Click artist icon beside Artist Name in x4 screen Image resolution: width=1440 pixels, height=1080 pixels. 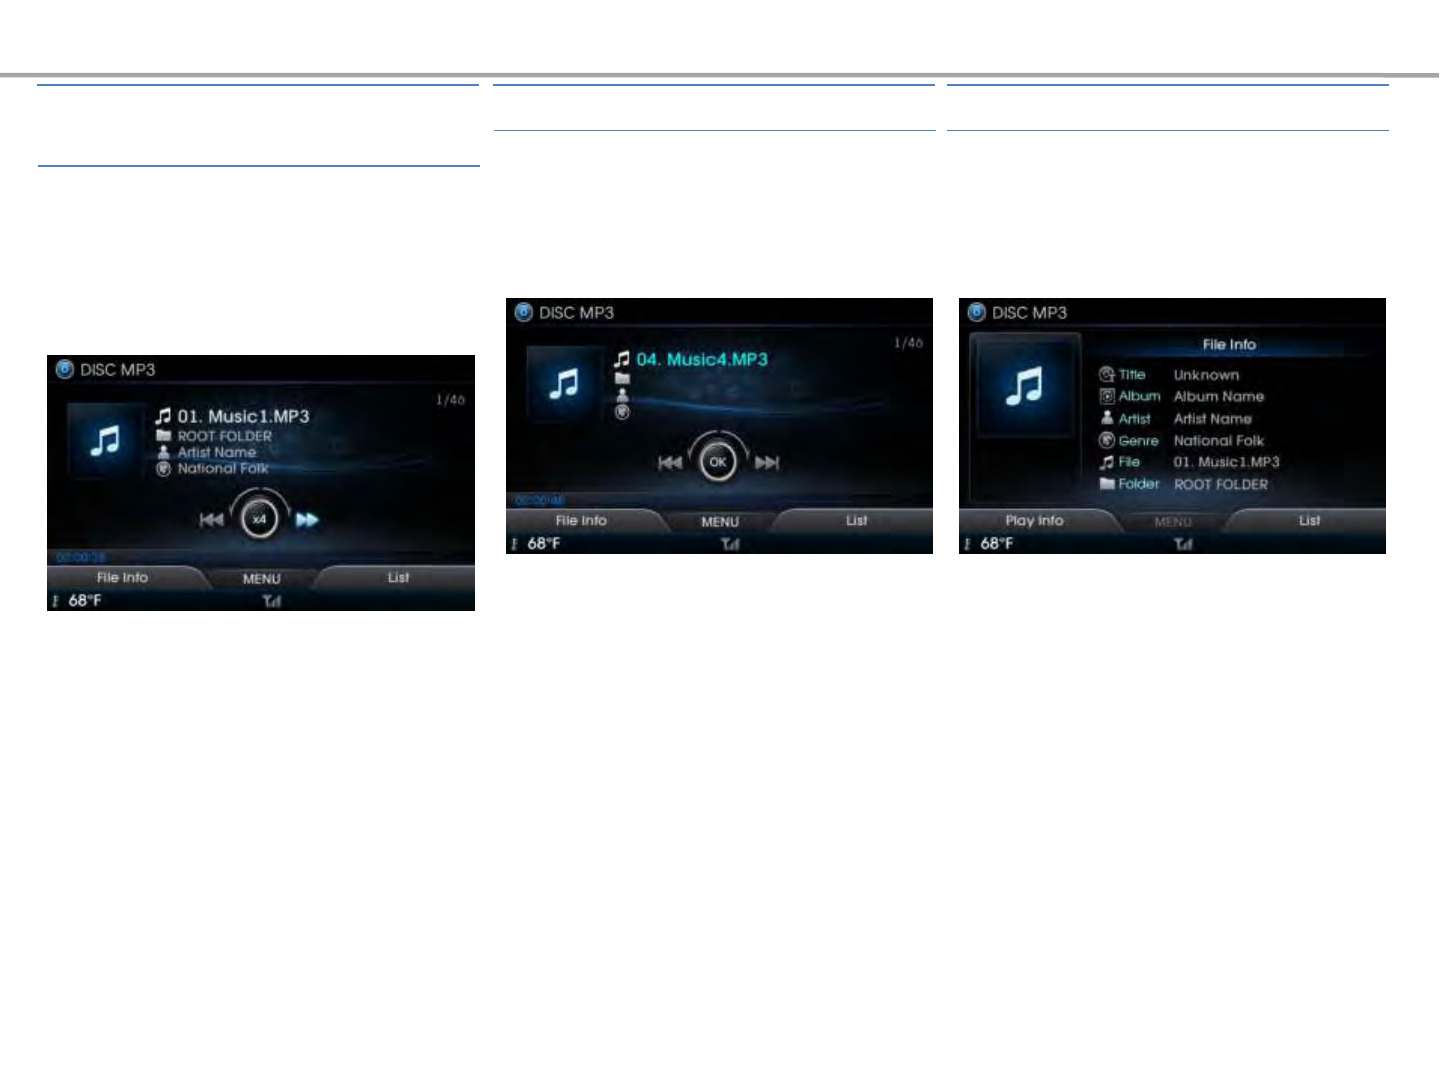pyautogui.click(x=164, y=452)
